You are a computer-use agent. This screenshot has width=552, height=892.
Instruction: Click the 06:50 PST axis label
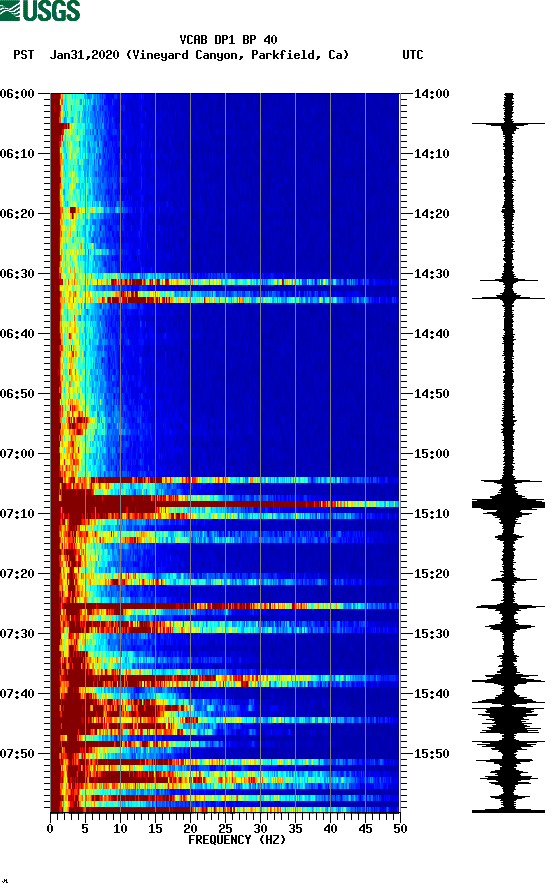tap(17, 394)
